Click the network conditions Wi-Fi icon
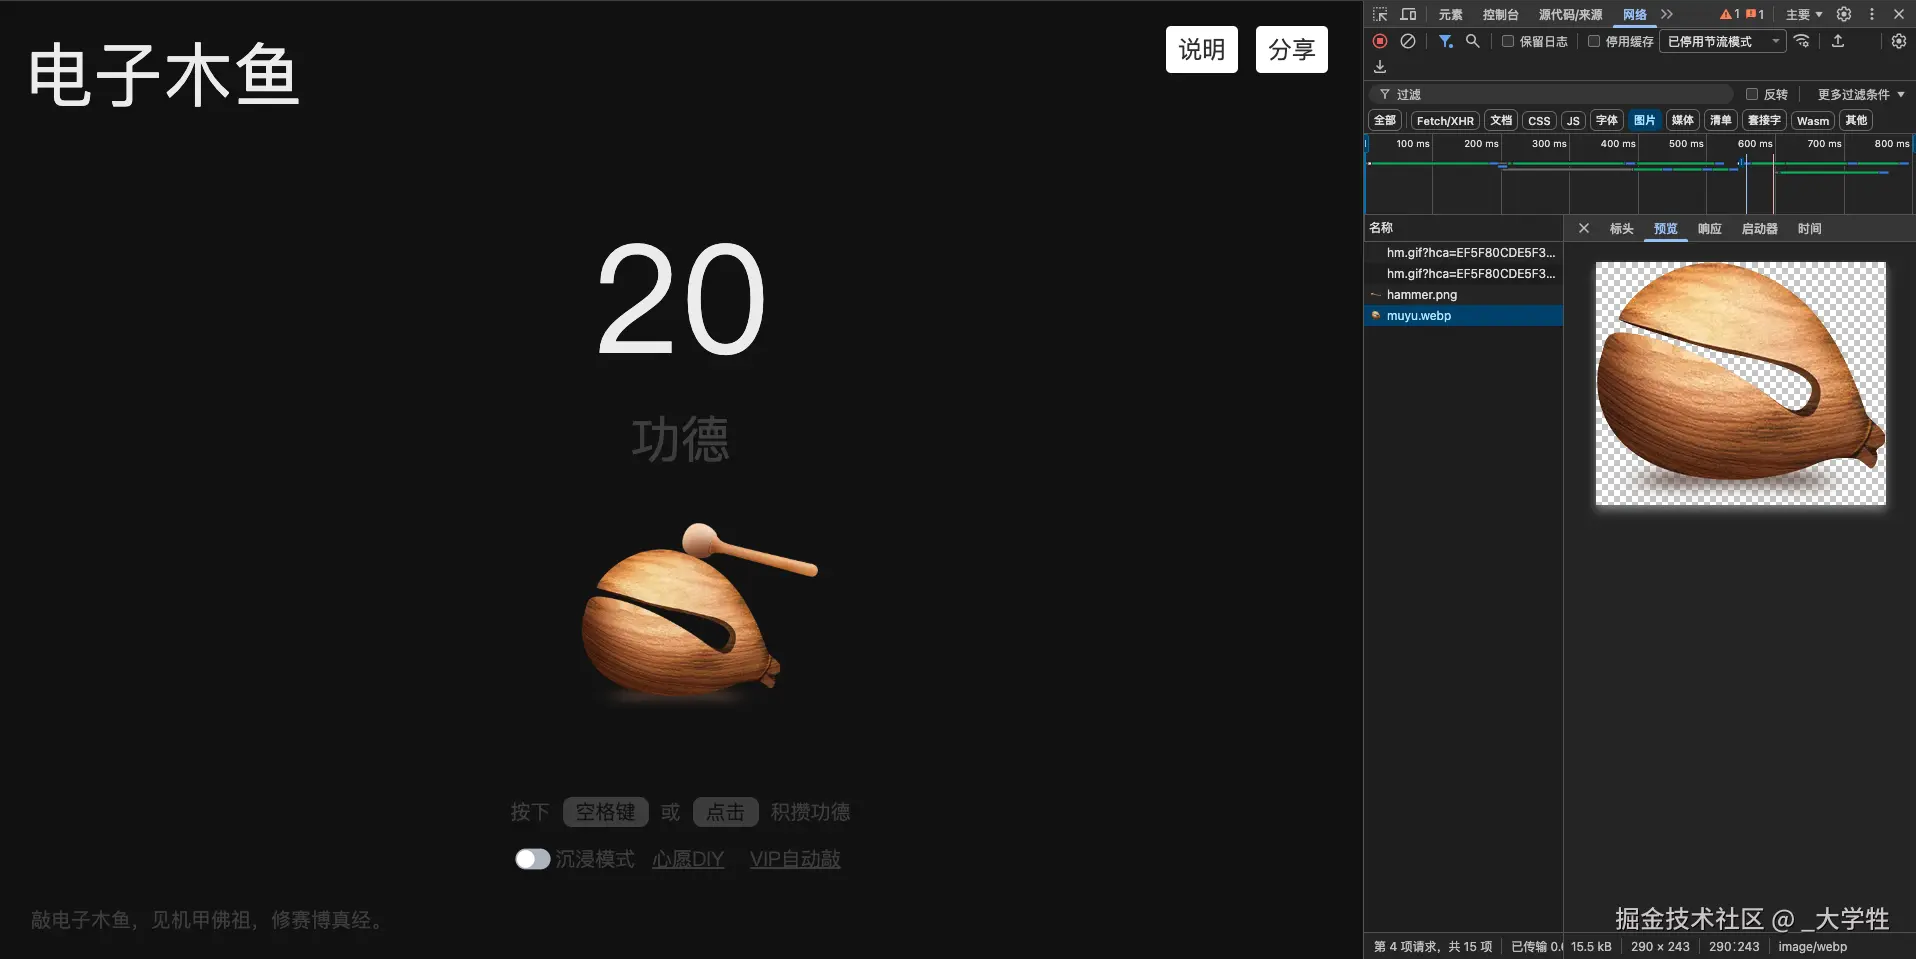 click(x=1802, y=41)
